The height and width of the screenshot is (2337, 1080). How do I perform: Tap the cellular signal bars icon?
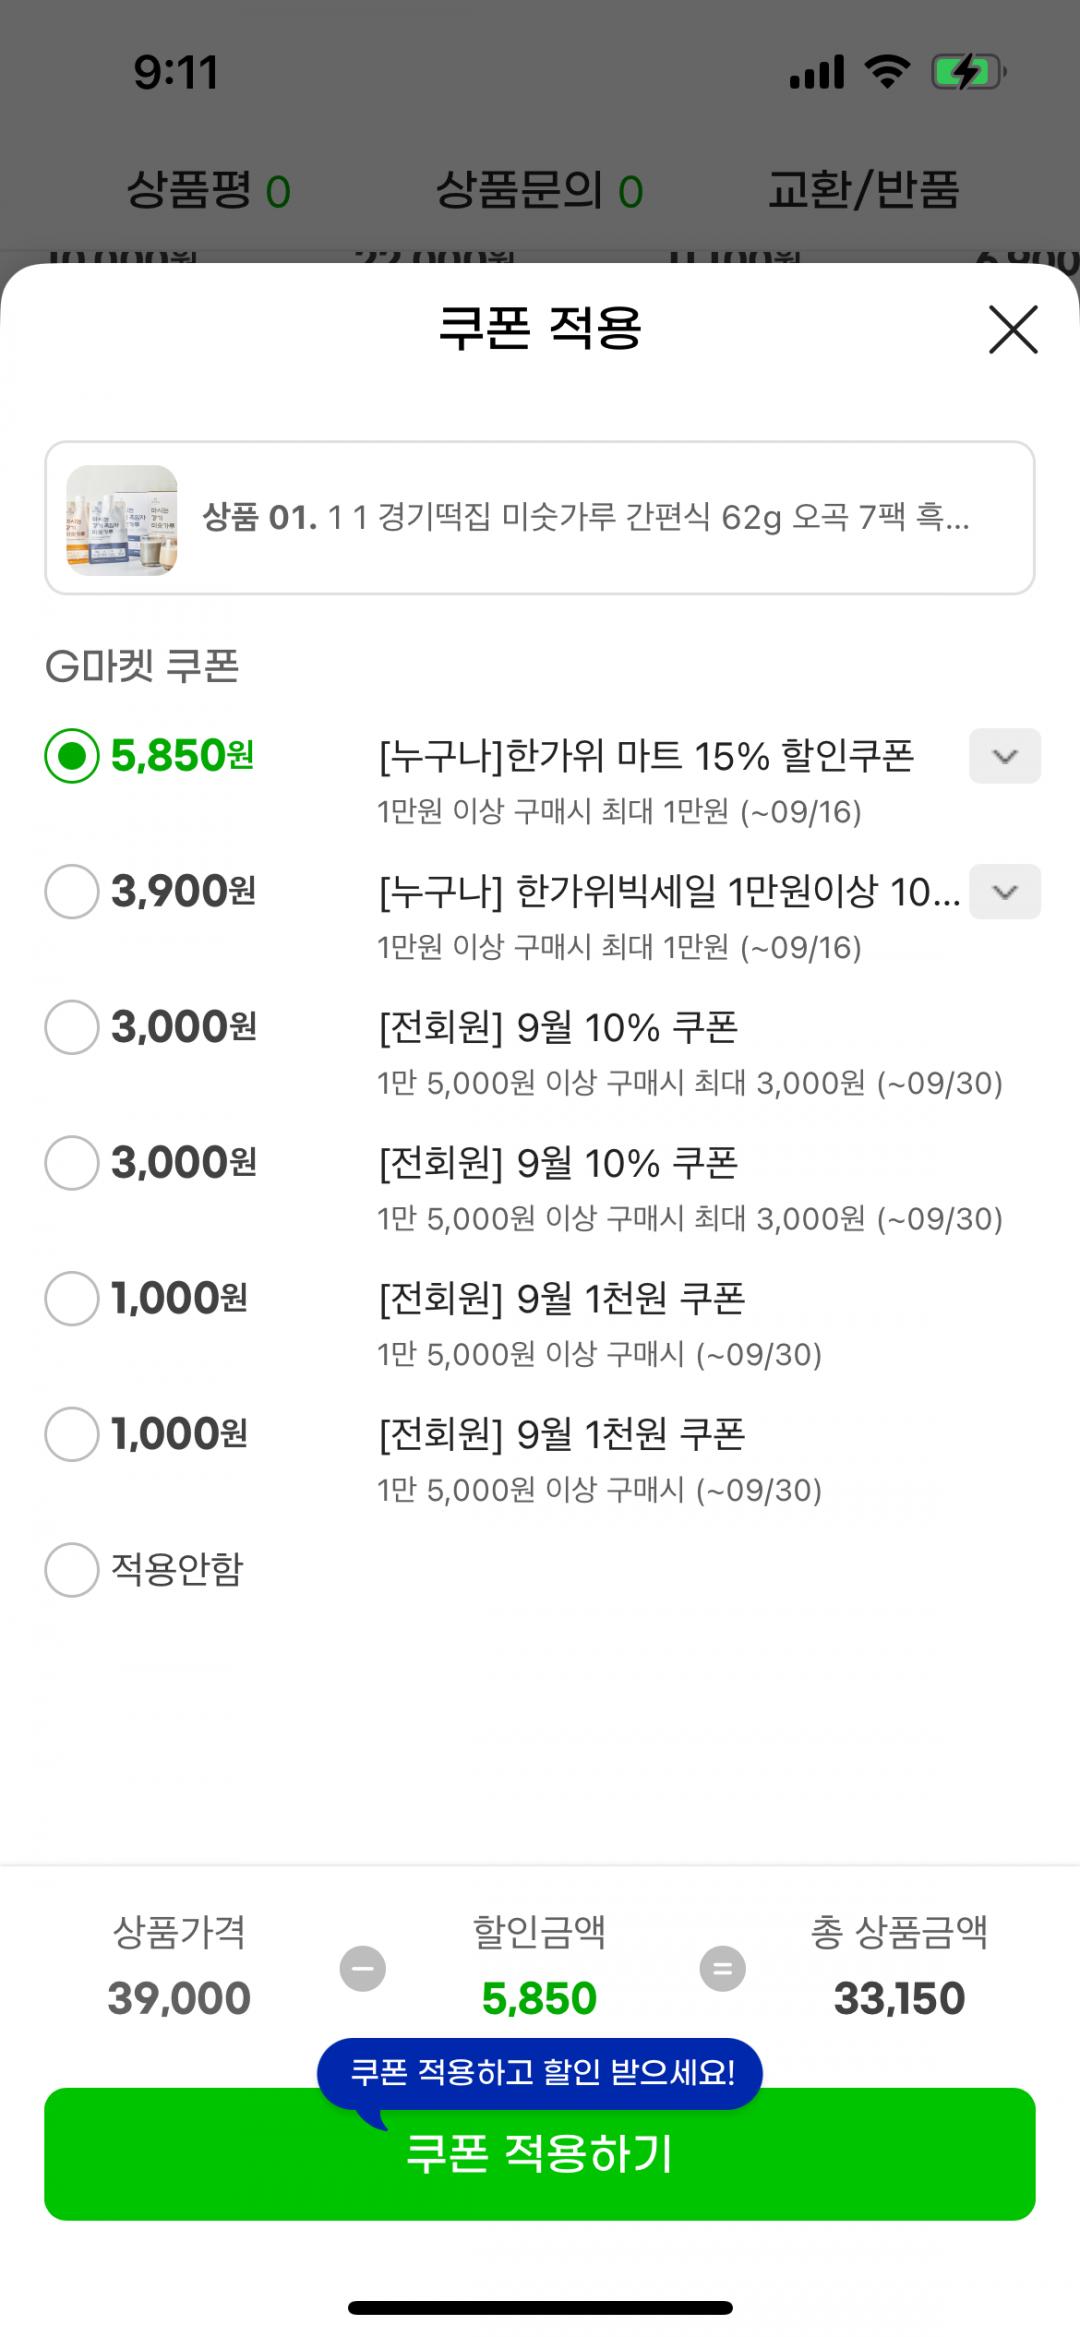coord(817,72)
